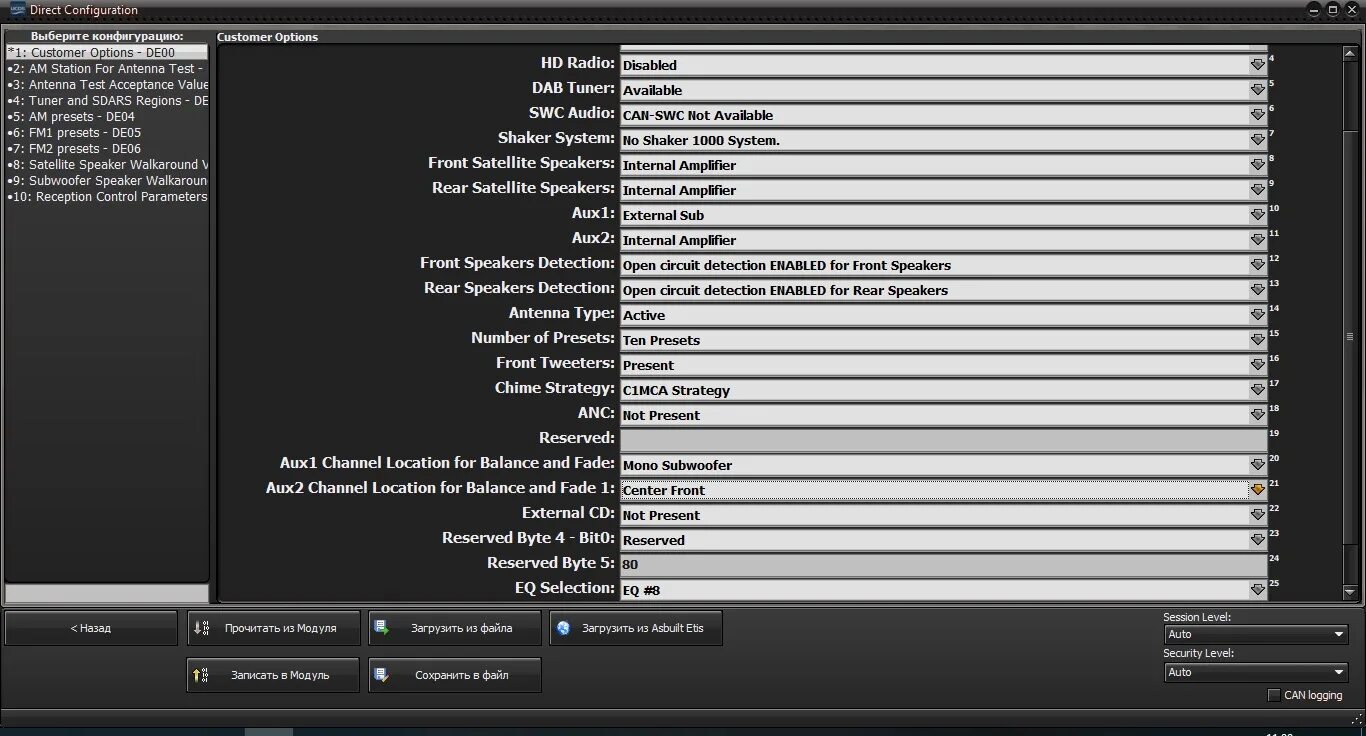
Task: Select 5: AM presets - DE04
Action: (x=107, y=116)
